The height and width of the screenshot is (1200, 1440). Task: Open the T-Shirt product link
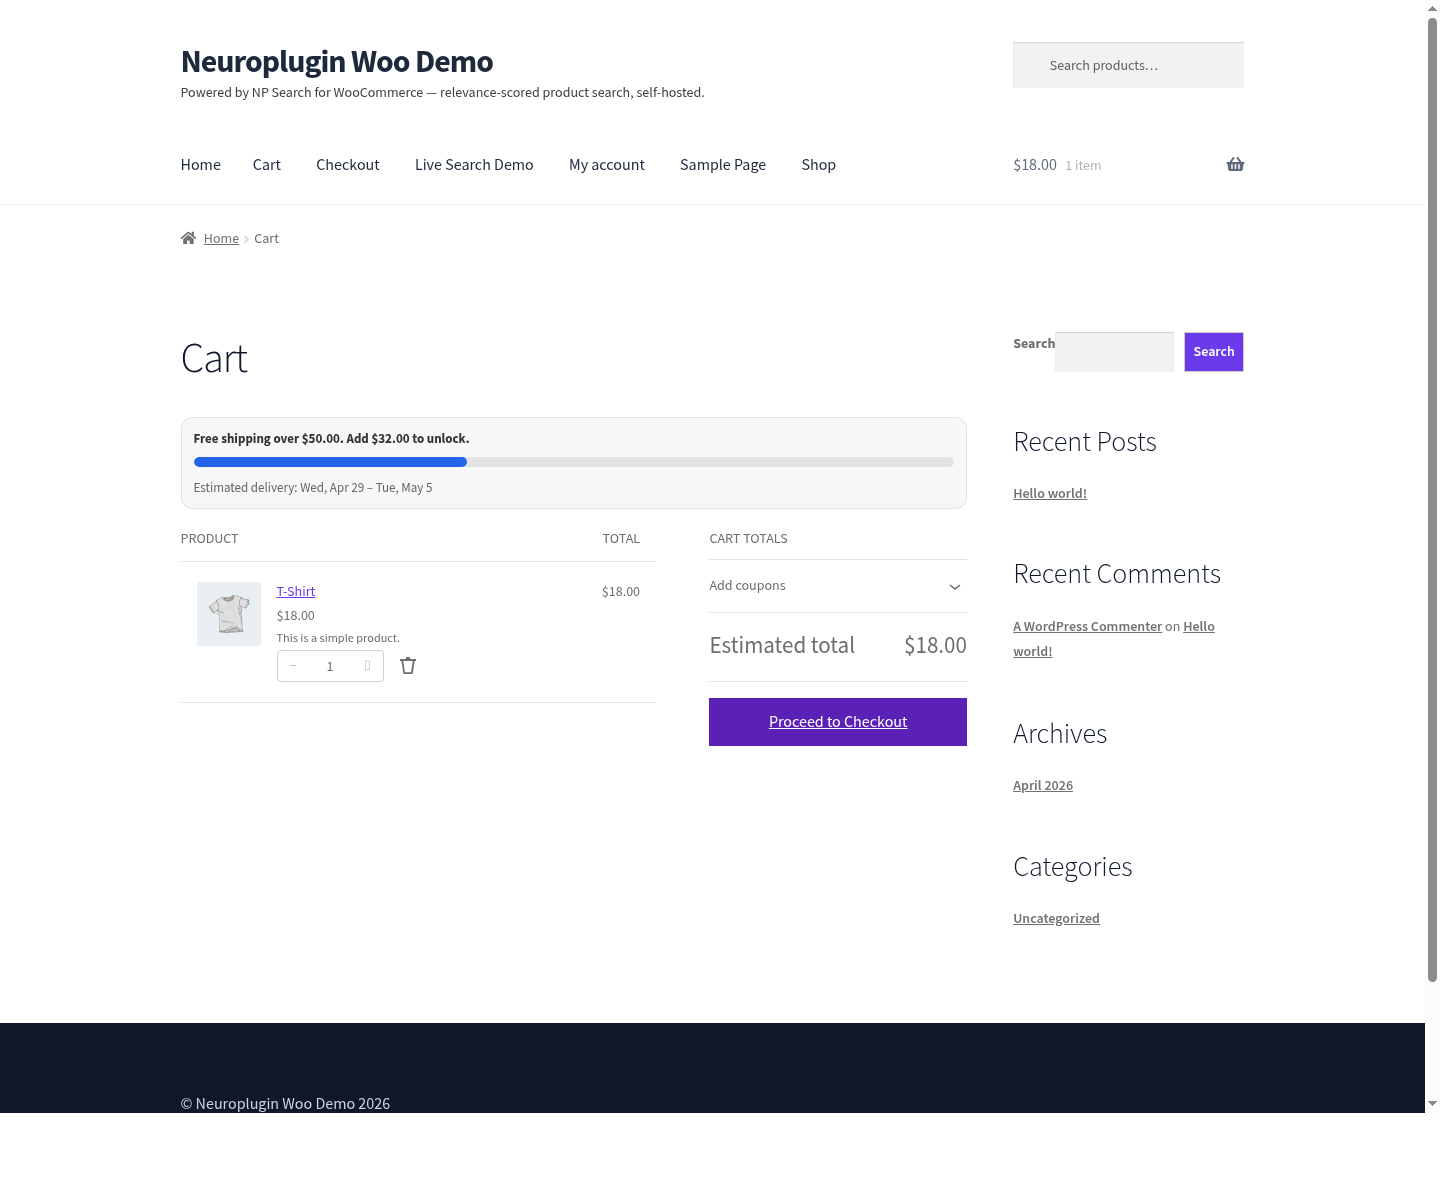pyautogui.click(x=296, y=592)
